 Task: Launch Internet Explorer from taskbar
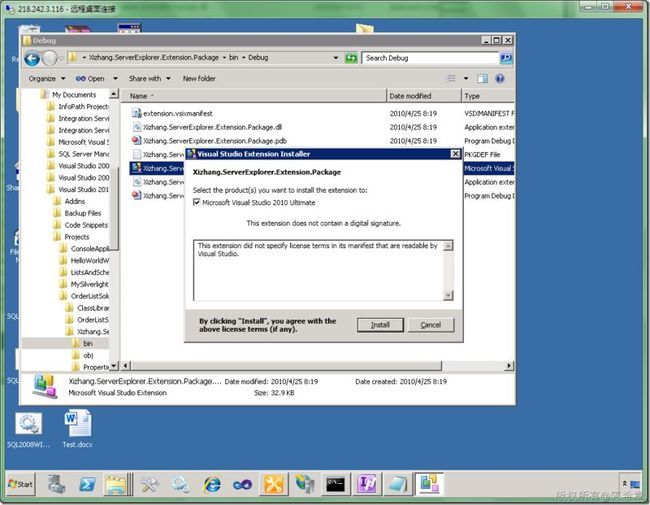(212, 484)
